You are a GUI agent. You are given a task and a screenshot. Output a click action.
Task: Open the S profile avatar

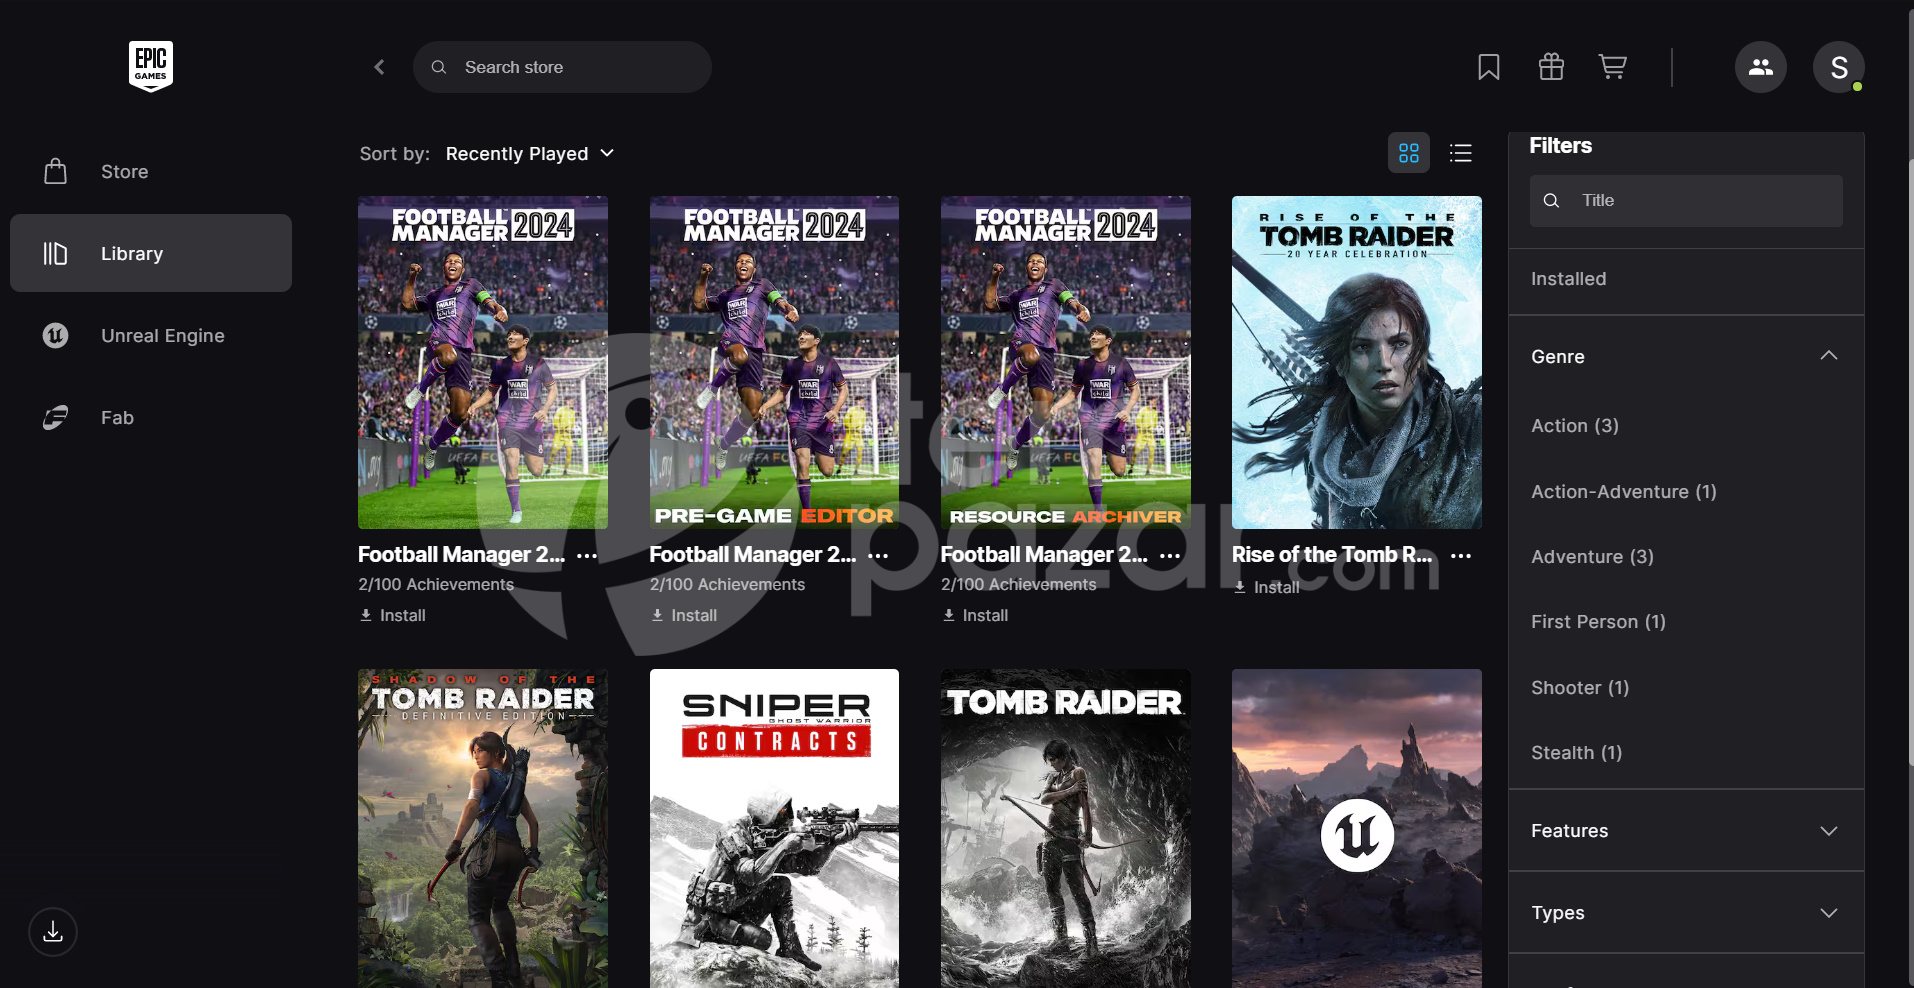[1839, 67]
